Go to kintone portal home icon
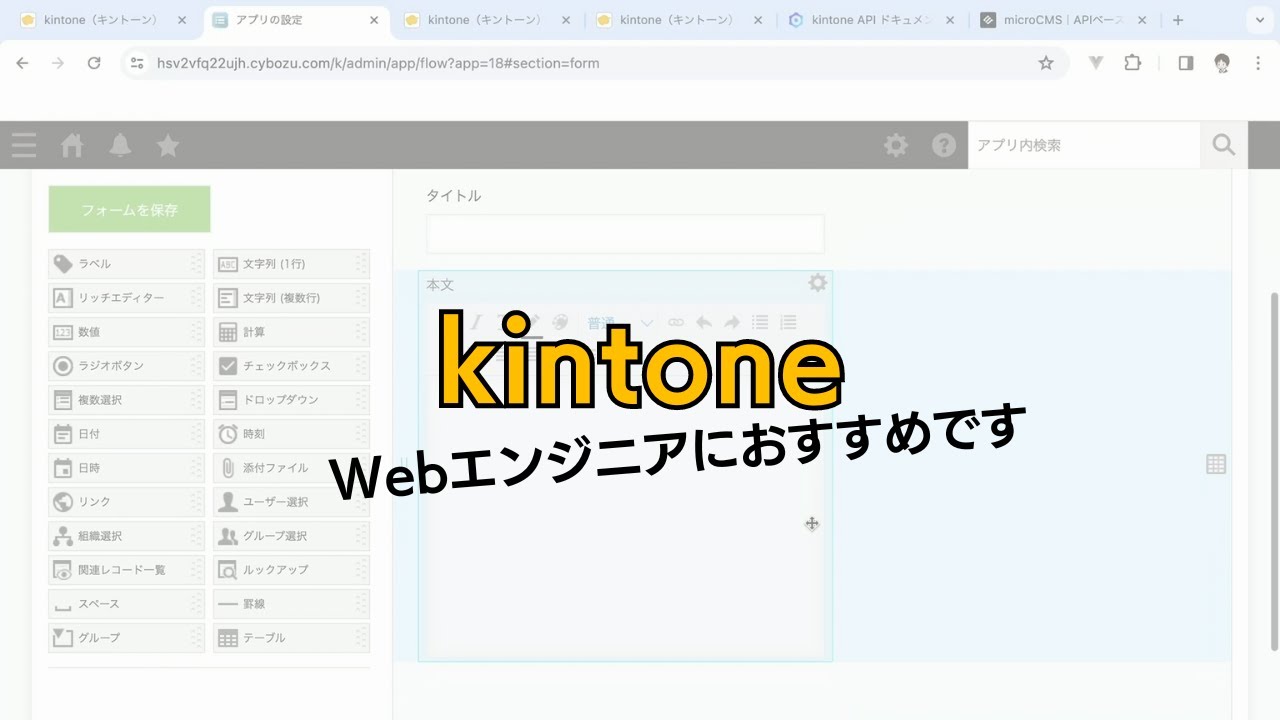This screenshot has width=1280, height=720. point(72,145)
